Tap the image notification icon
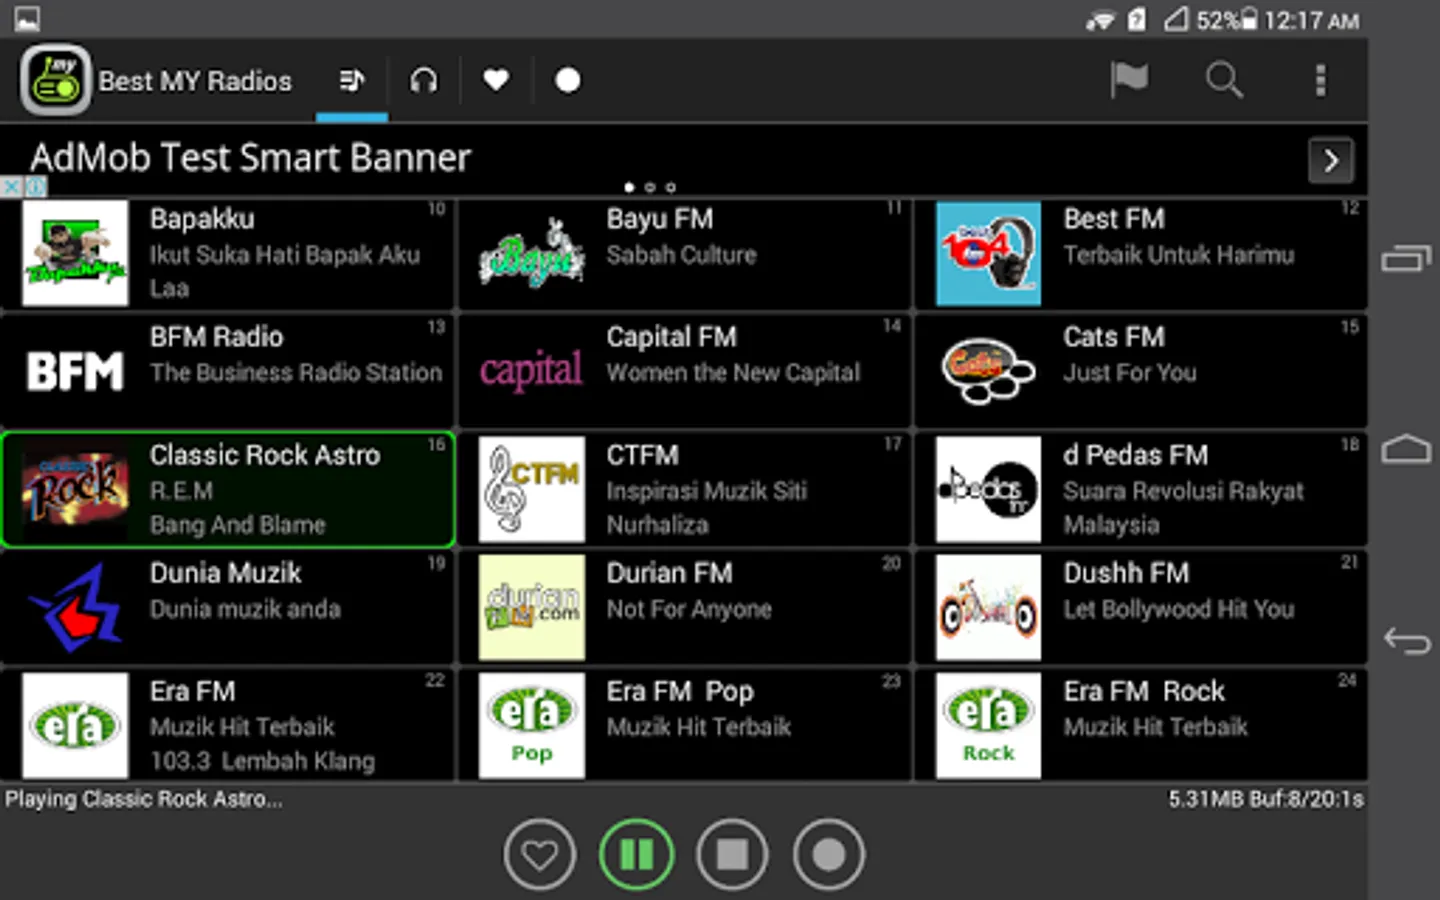Screen dimensions: 1440x900 27,18
